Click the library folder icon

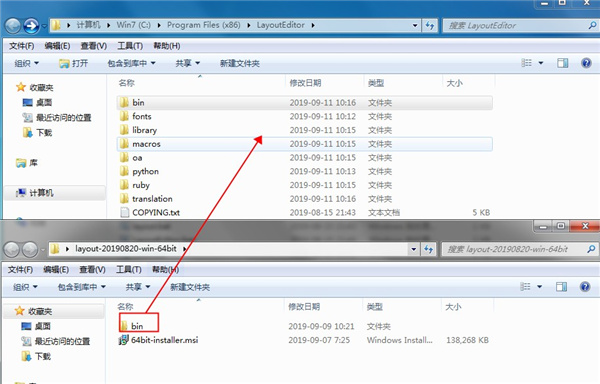pos(124,130)
